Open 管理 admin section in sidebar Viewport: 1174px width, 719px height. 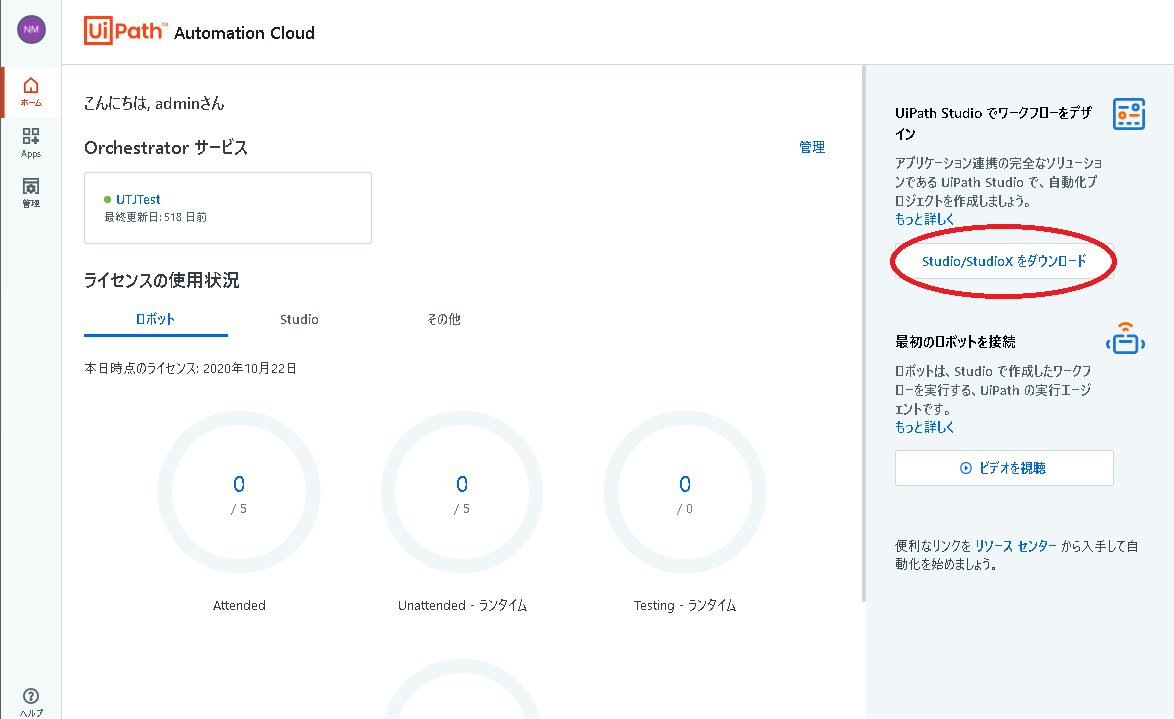[x=31, y=192]
